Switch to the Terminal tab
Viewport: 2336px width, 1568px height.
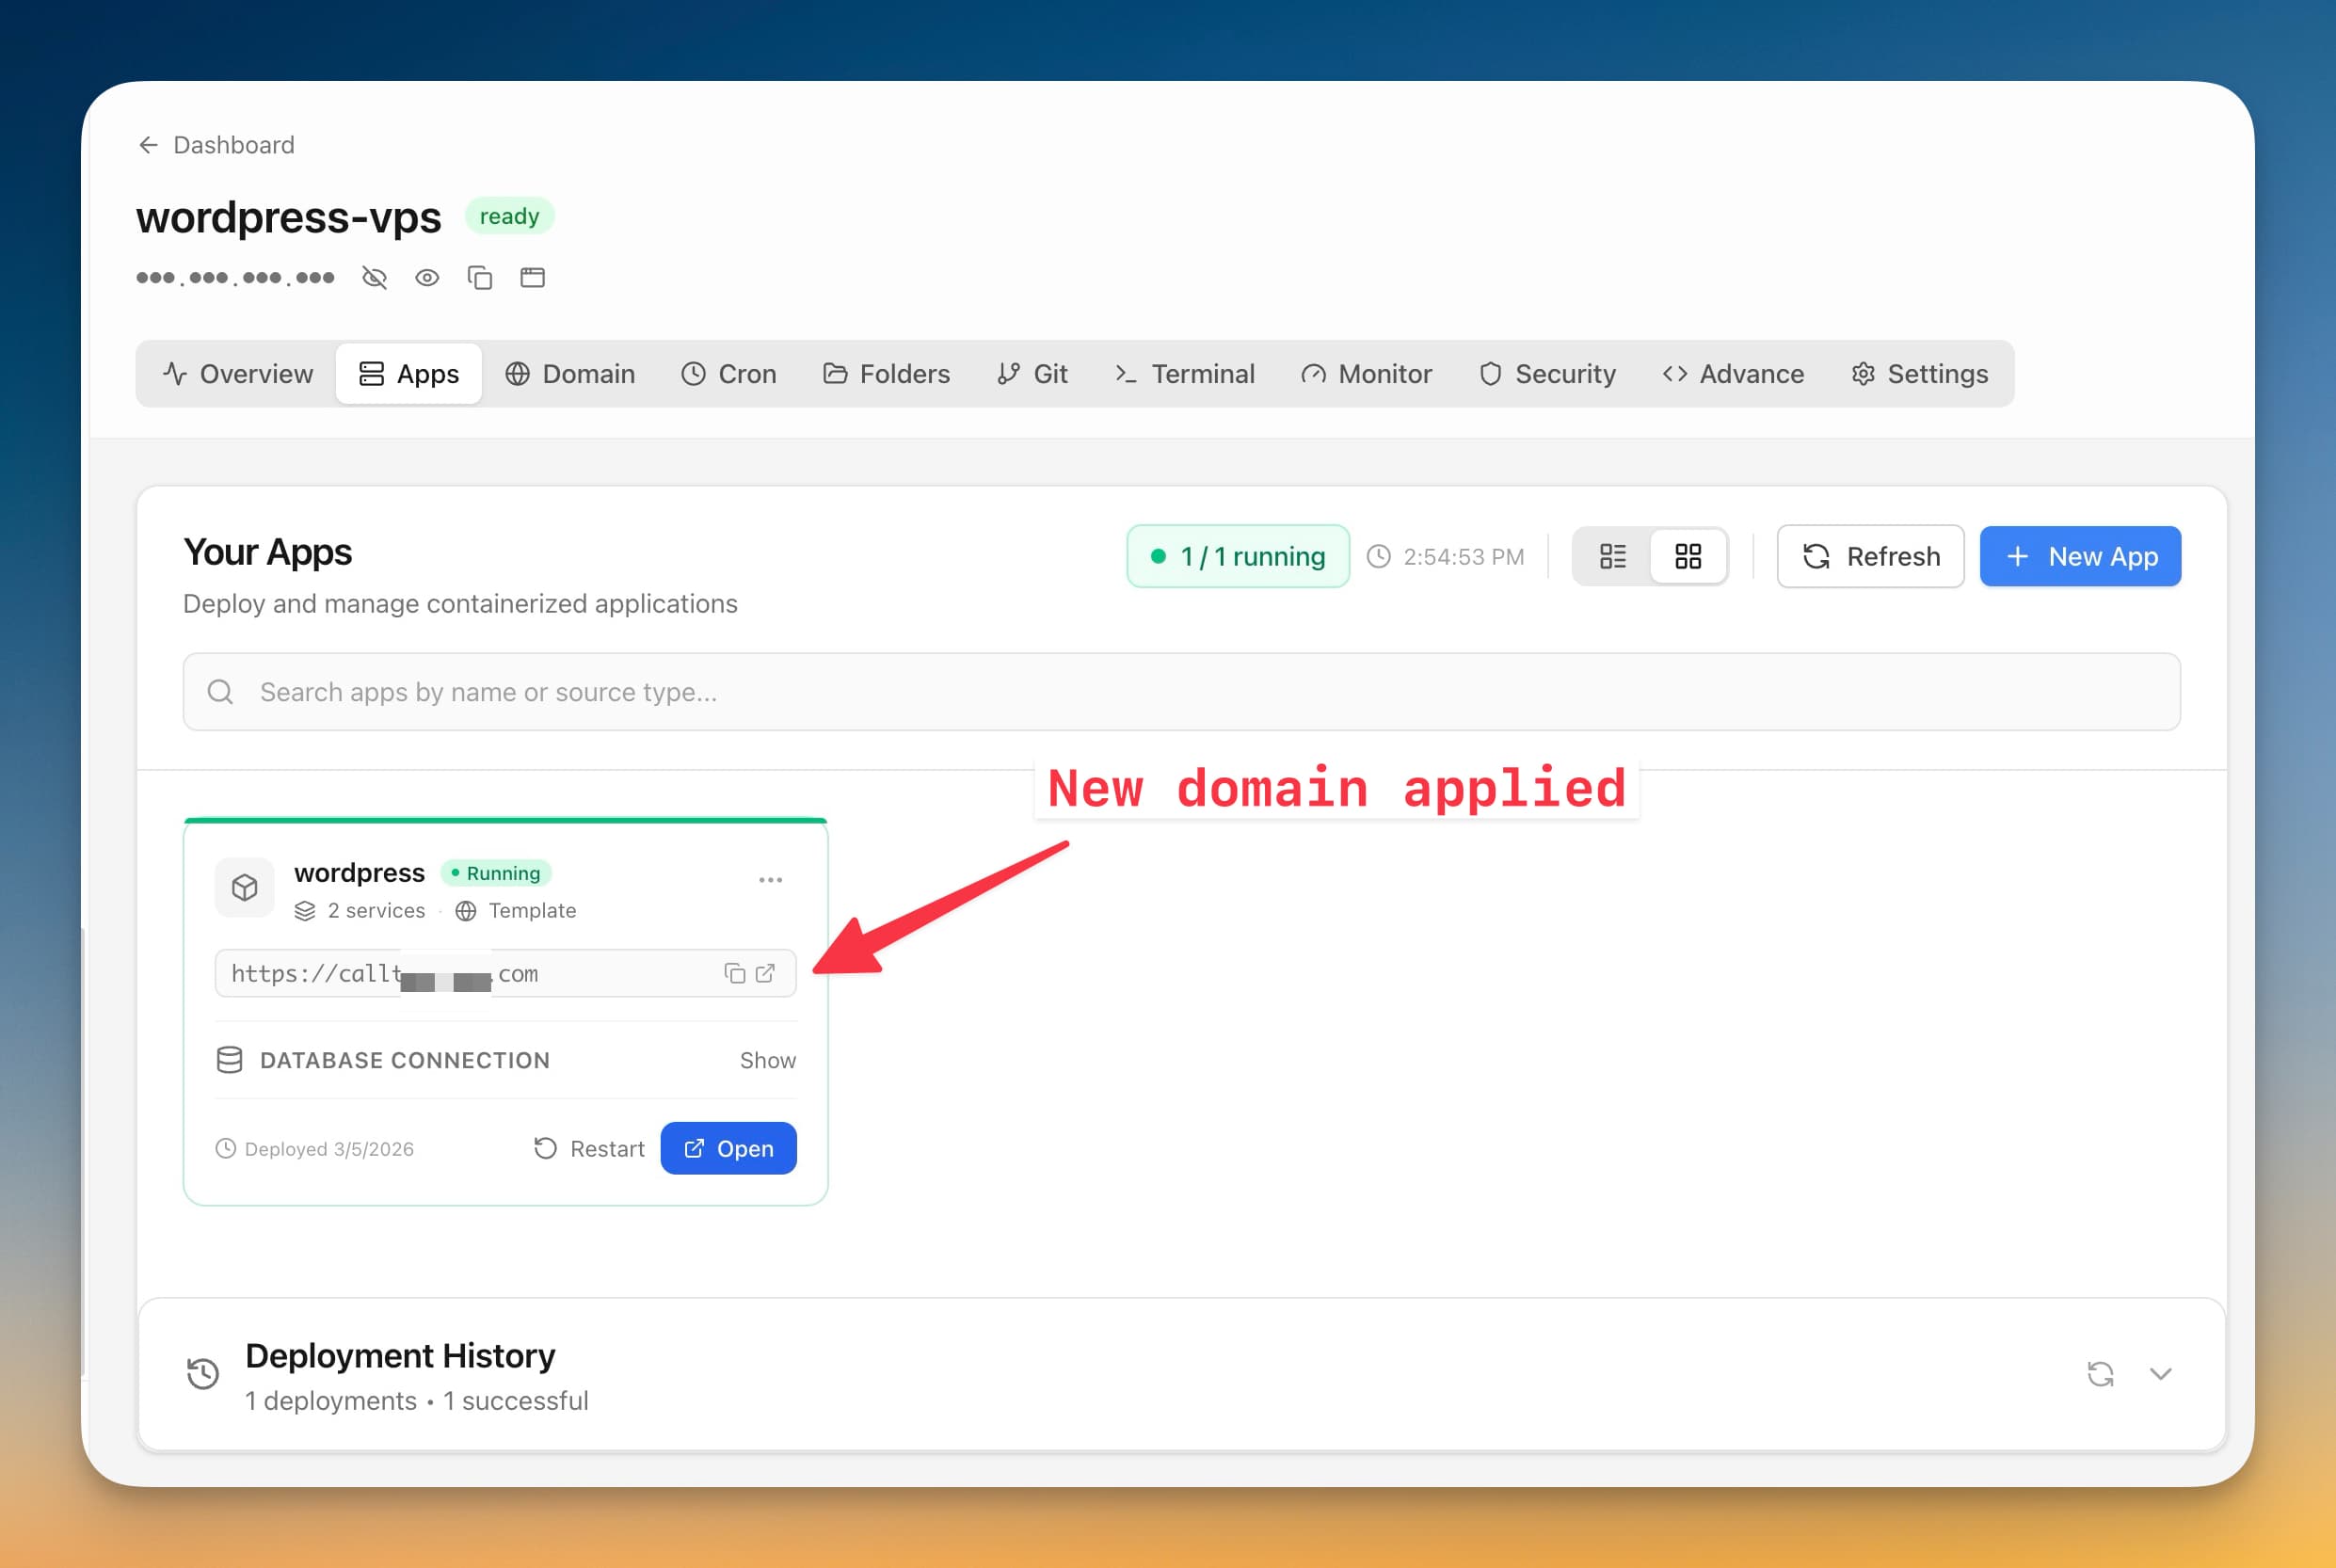pyautogui.click(x=1184, y=373)
